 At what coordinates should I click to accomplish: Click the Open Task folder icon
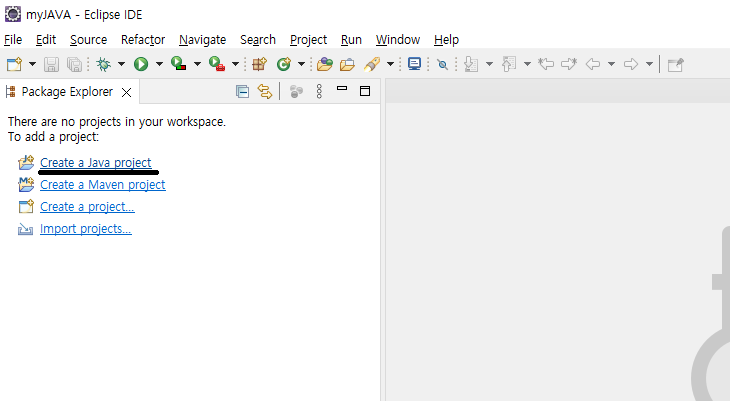tap(347, 64)
